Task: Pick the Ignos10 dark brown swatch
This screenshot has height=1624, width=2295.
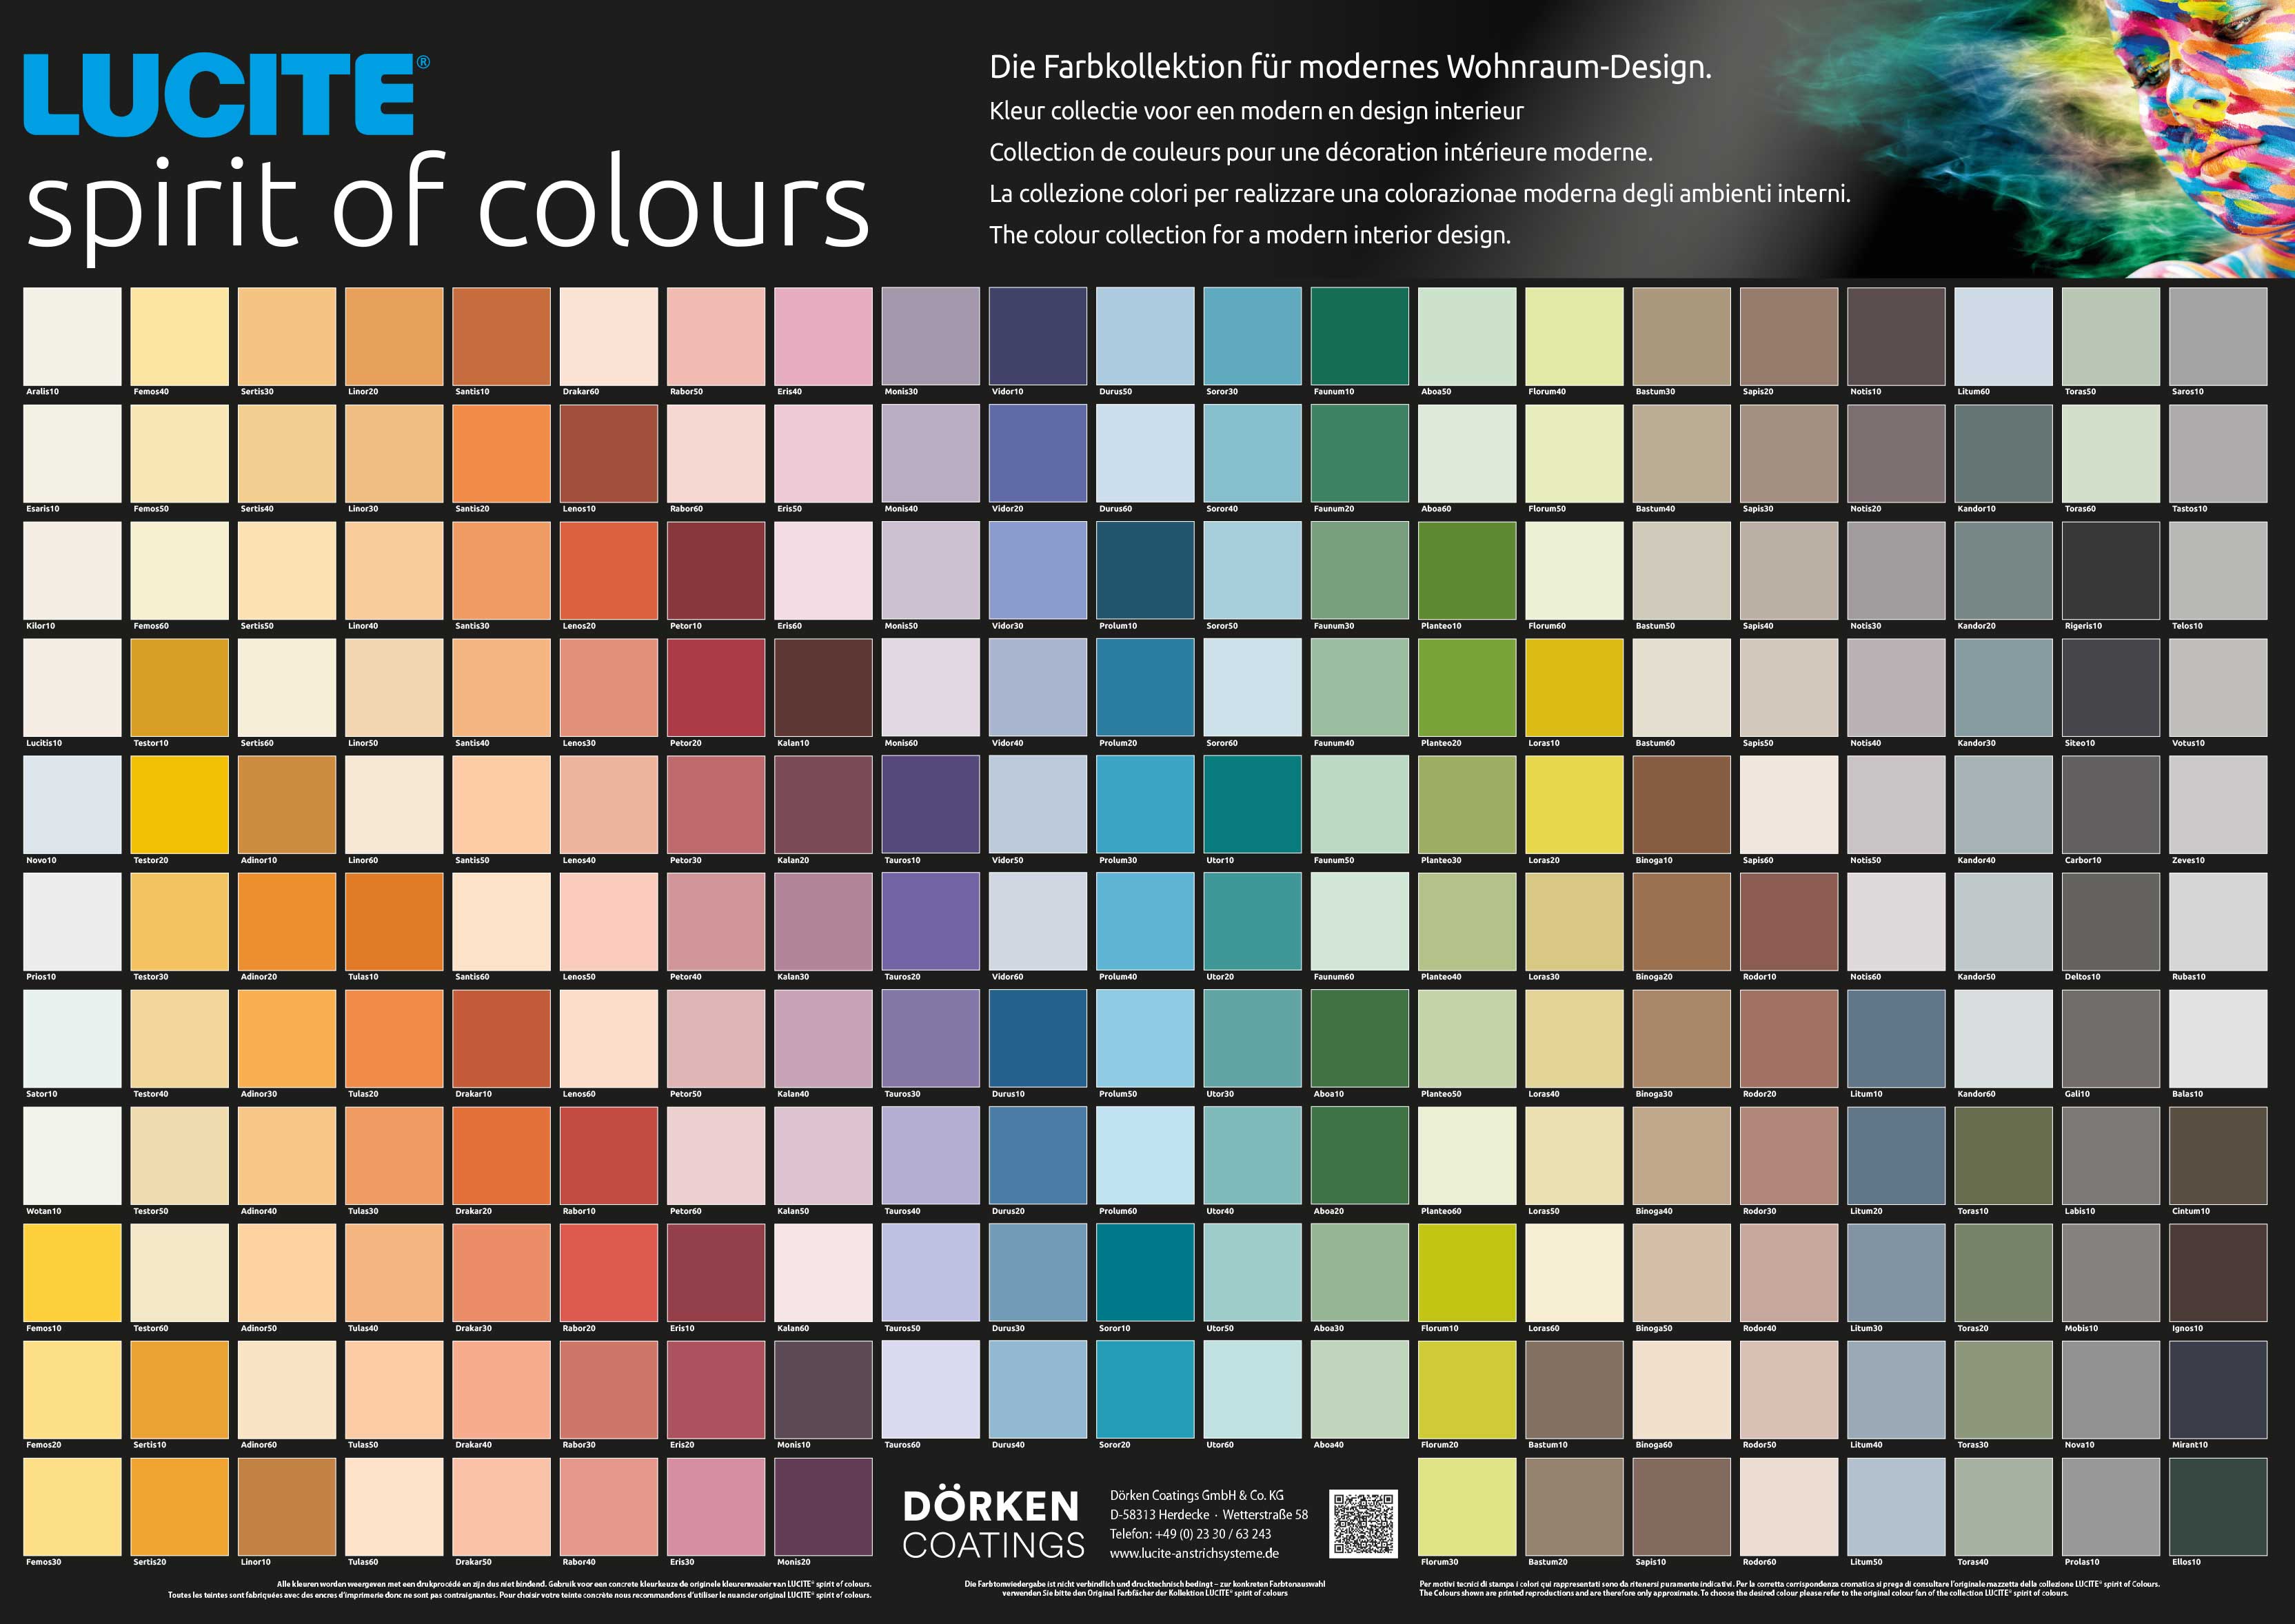Action: [x=2218, y=1272]
